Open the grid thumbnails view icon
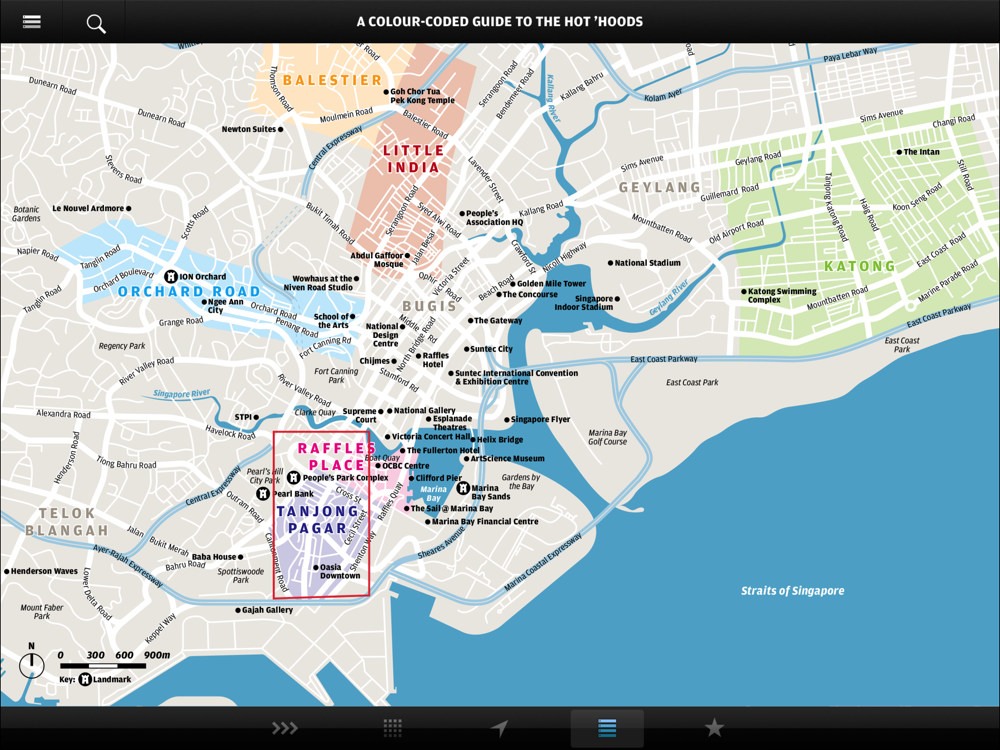Image resolution: width=1000 pixels, height=750 pixels. pyautogui.click(x=392, y=728)
